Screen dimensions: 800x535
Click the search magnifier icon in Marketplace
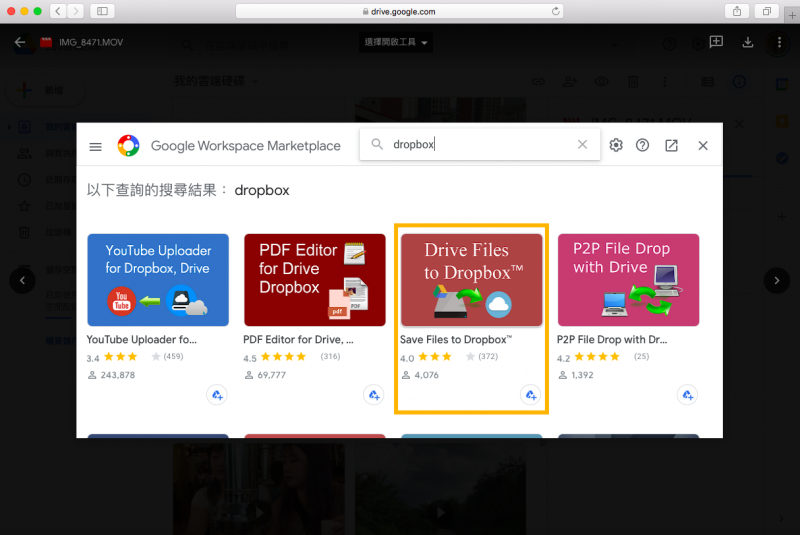[377, 144]
